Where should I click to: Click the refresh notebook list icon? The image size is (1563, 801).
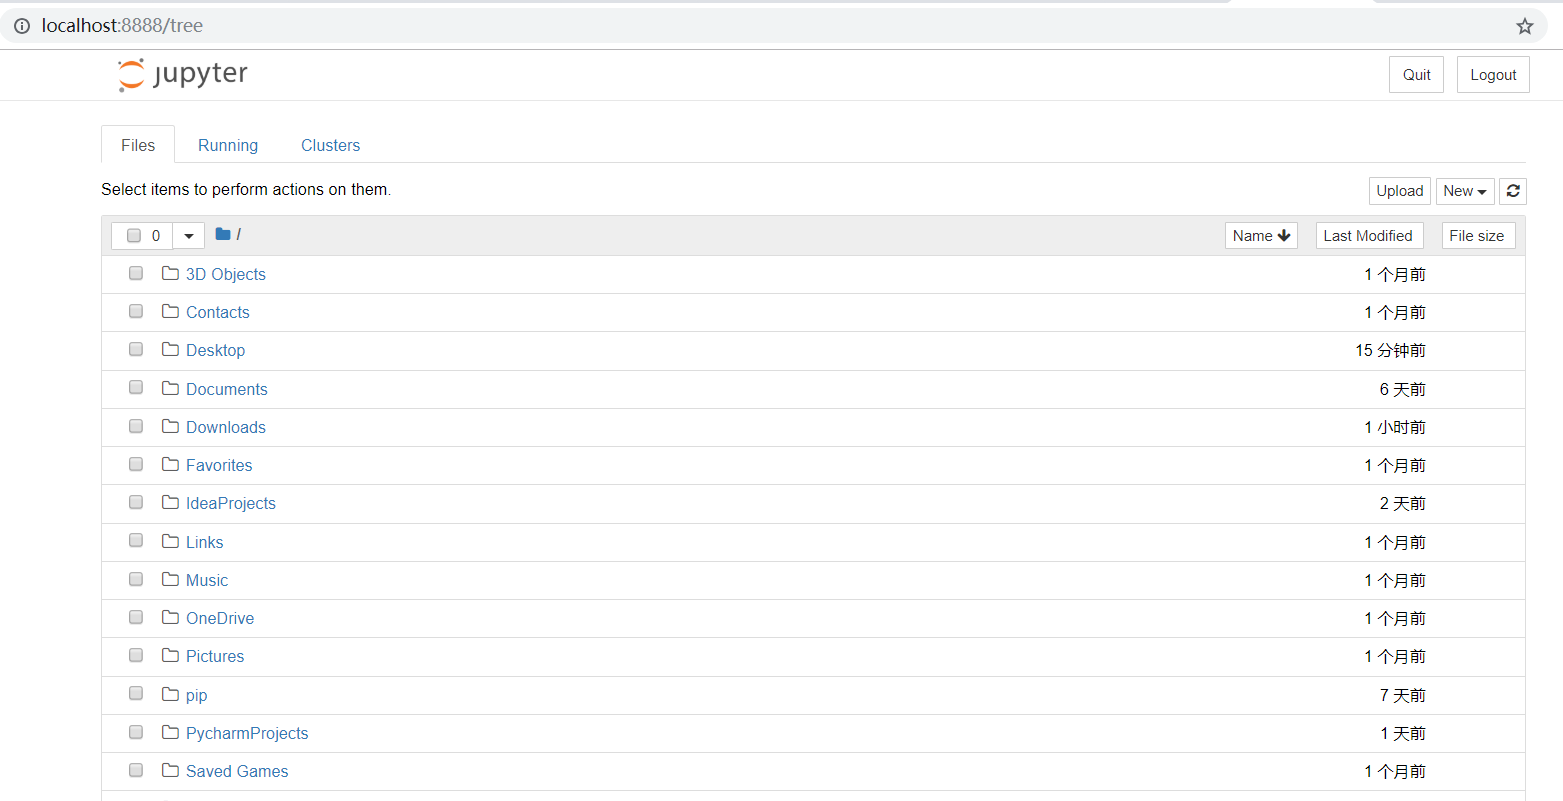point(1512,190)
